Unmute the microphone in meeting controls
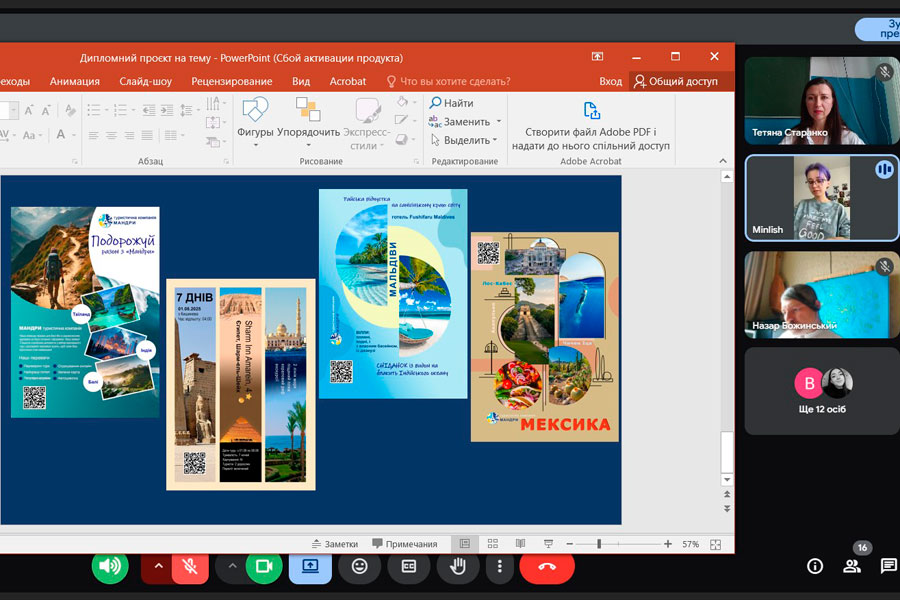 pyautogui.click(x=189, y=567)
